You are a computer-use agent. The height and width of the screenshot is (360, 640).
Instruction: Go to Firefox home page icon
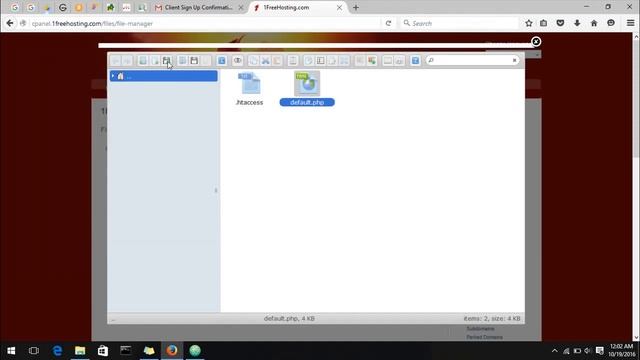(594, 23)
